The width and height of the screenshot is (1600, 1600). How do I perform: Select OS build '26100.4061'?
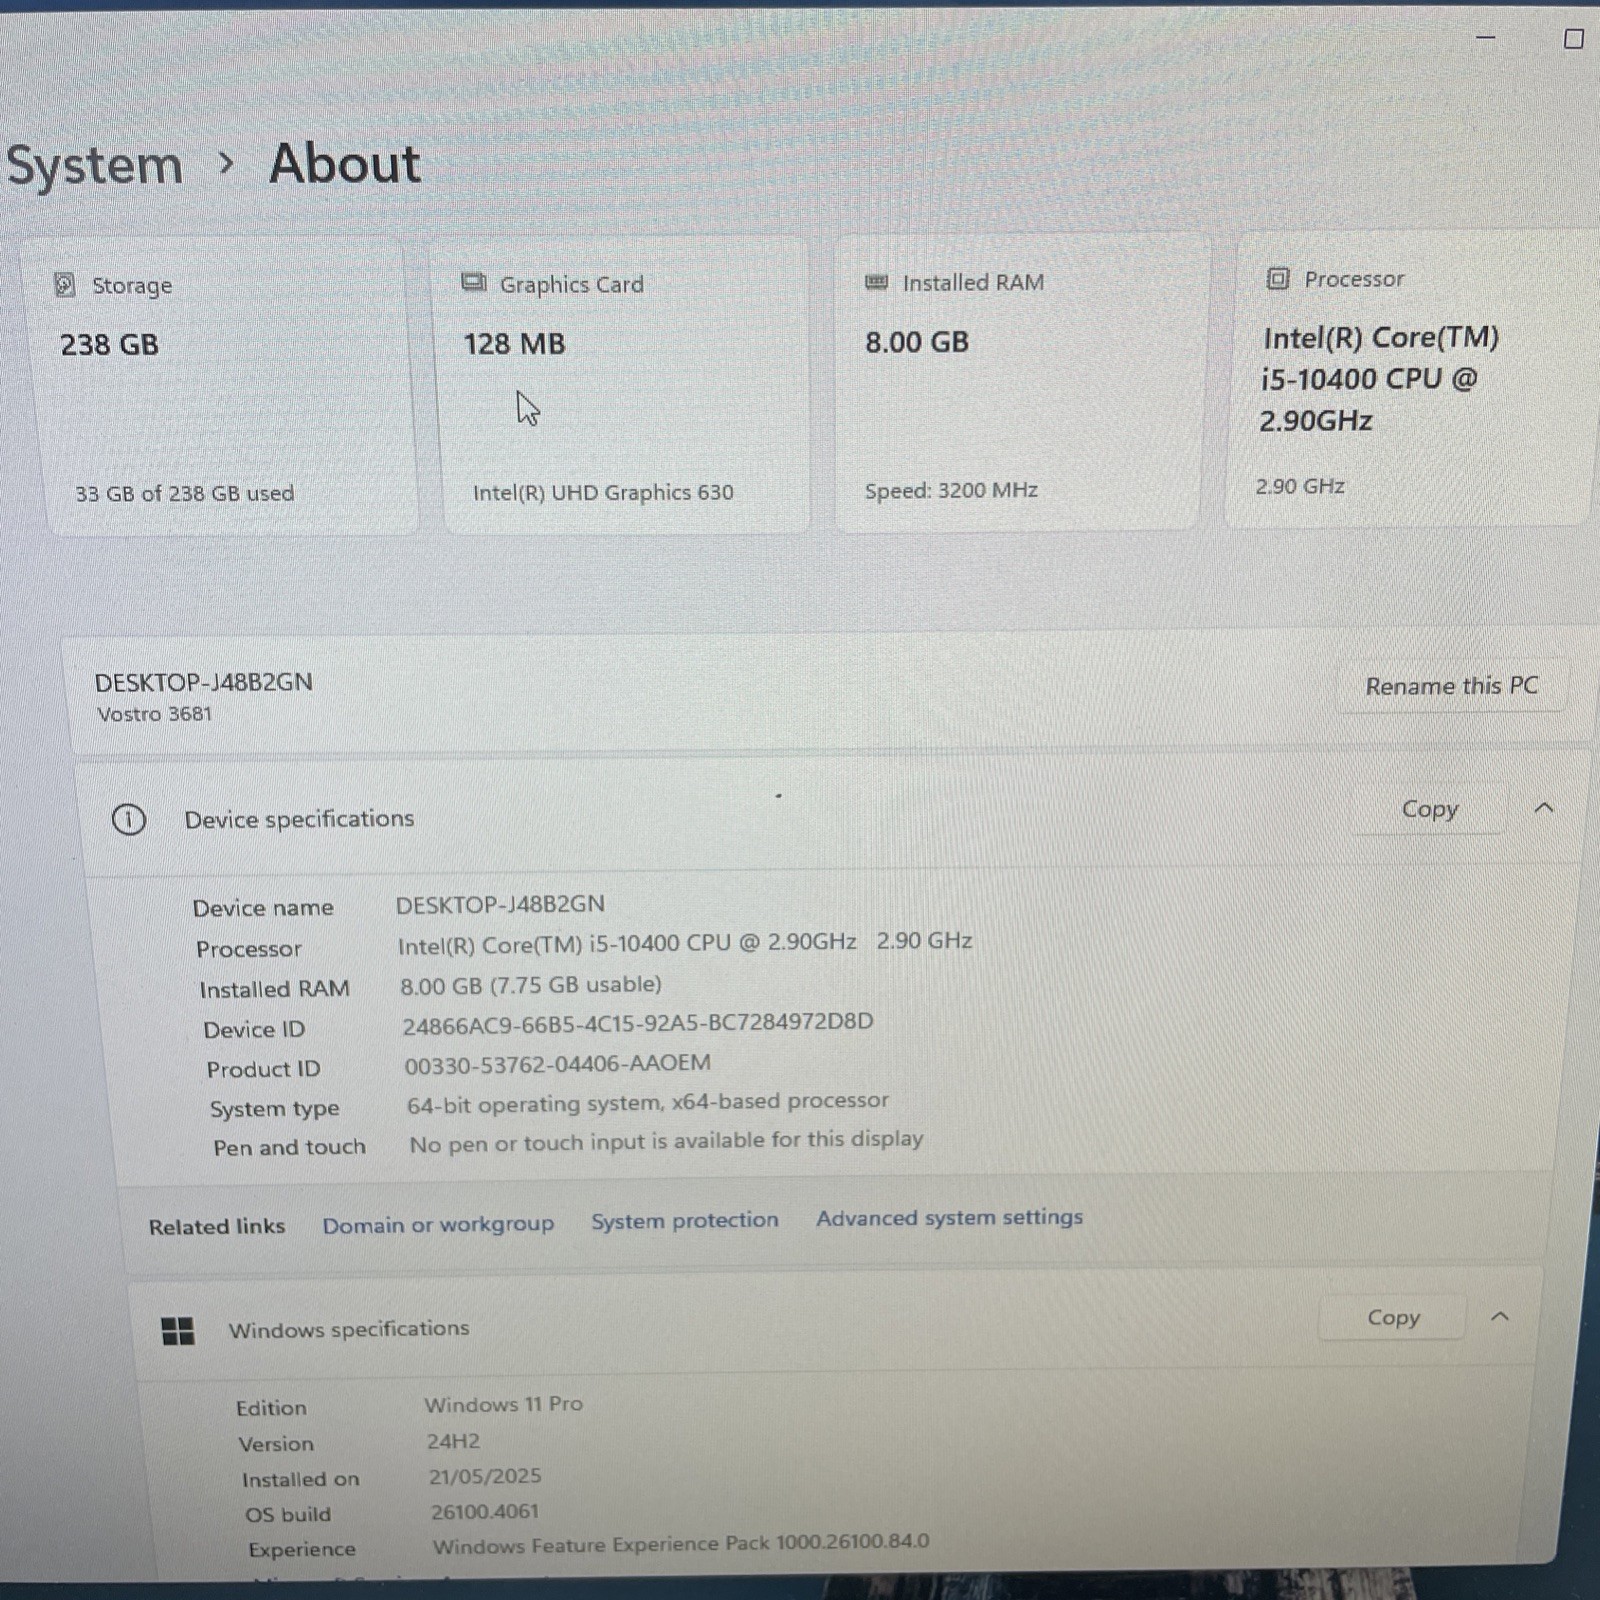coord(485,1511)
